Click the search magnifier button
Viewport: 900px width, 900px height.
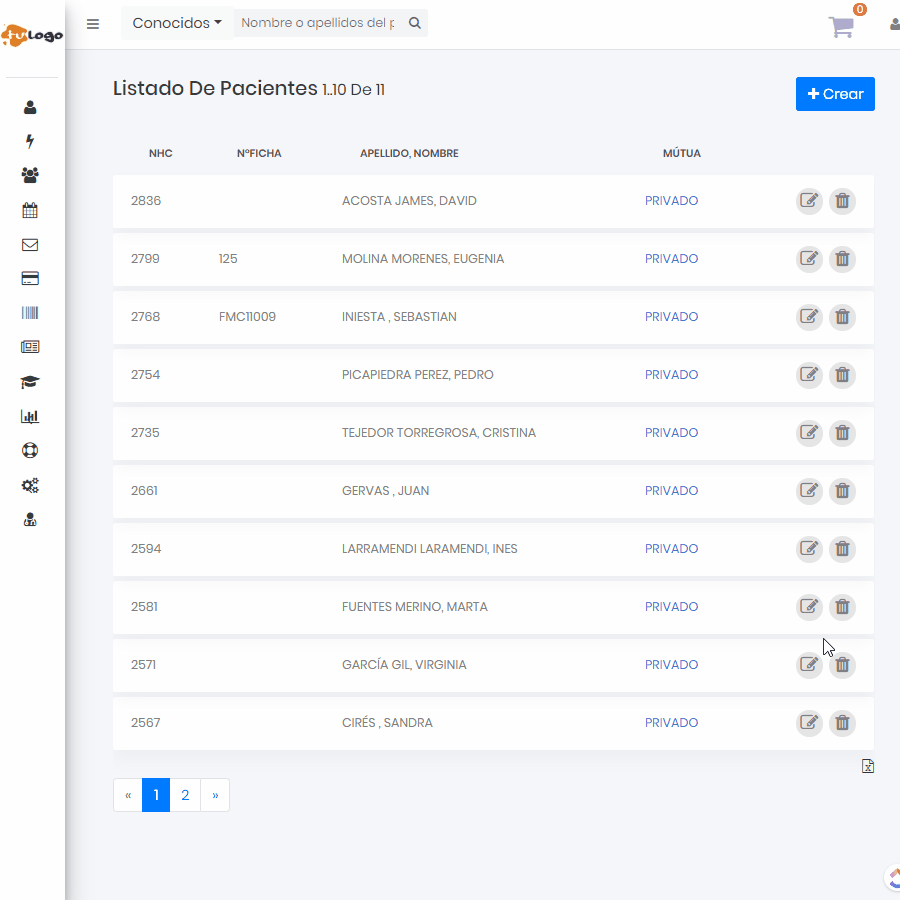tap(415, 23)
